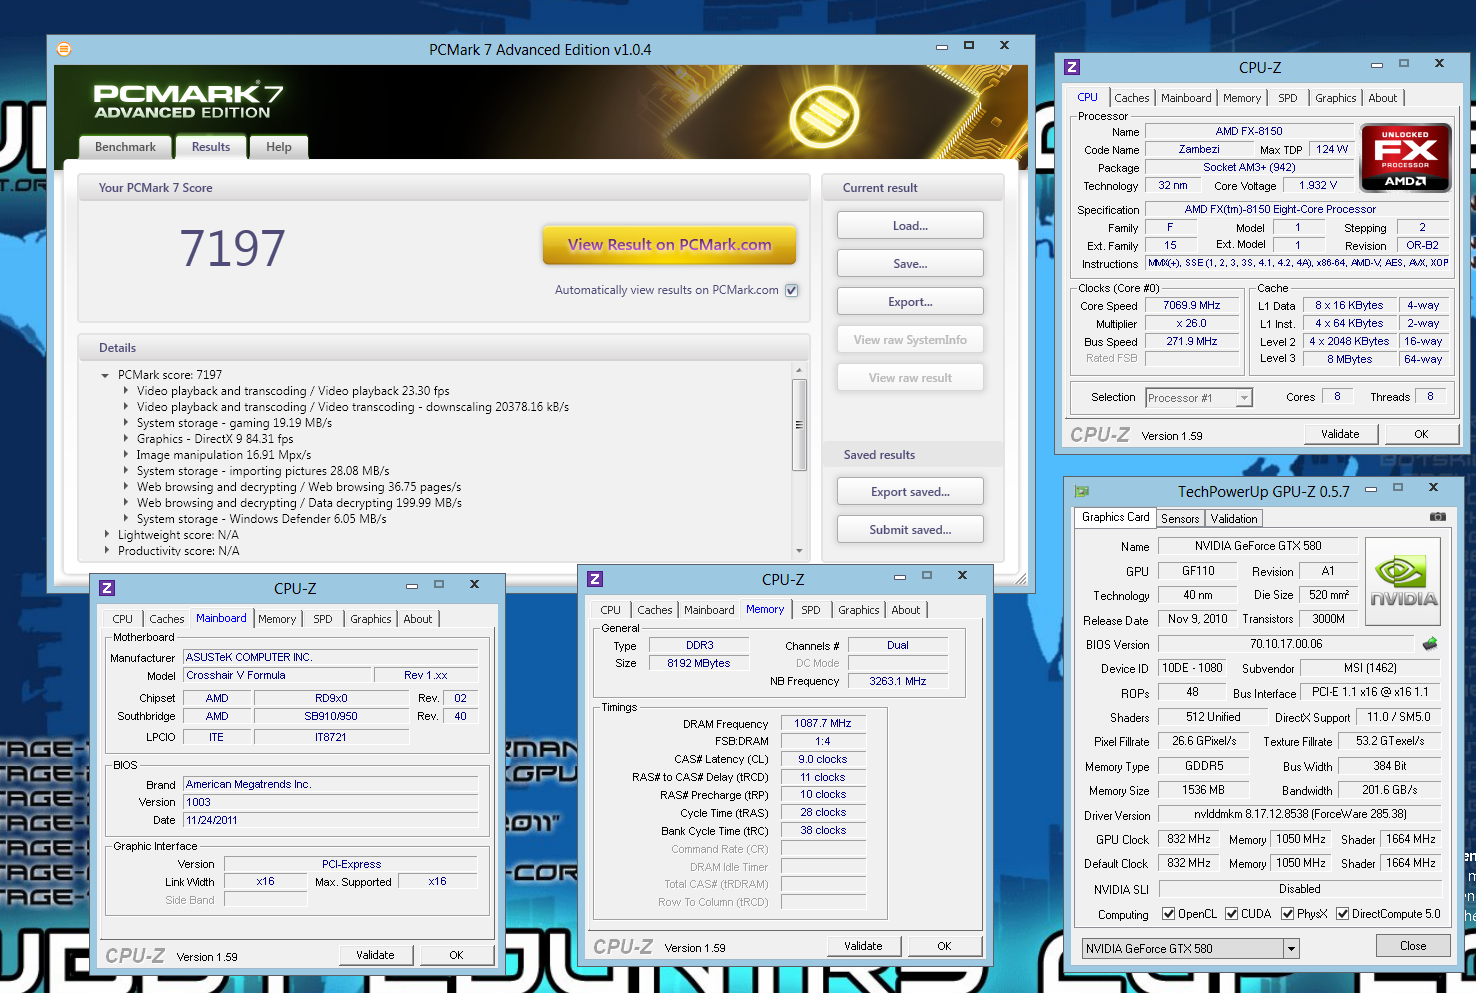Click View Result on PCMark.com button
The height and width of the screenshot is (993, 1476).
tap(670, 244)
